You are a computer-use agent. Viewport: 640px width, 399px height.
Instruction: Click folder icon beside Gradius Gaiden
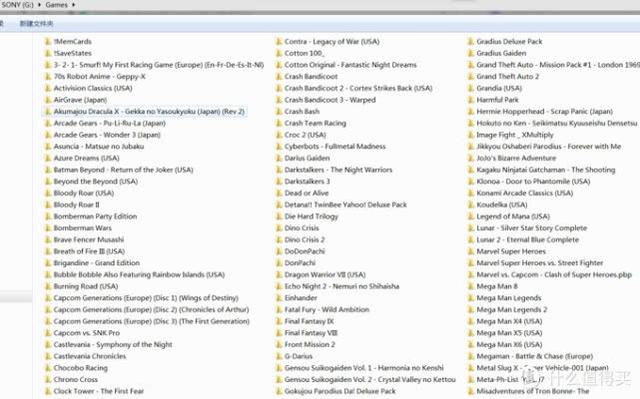tap(471, 53)
